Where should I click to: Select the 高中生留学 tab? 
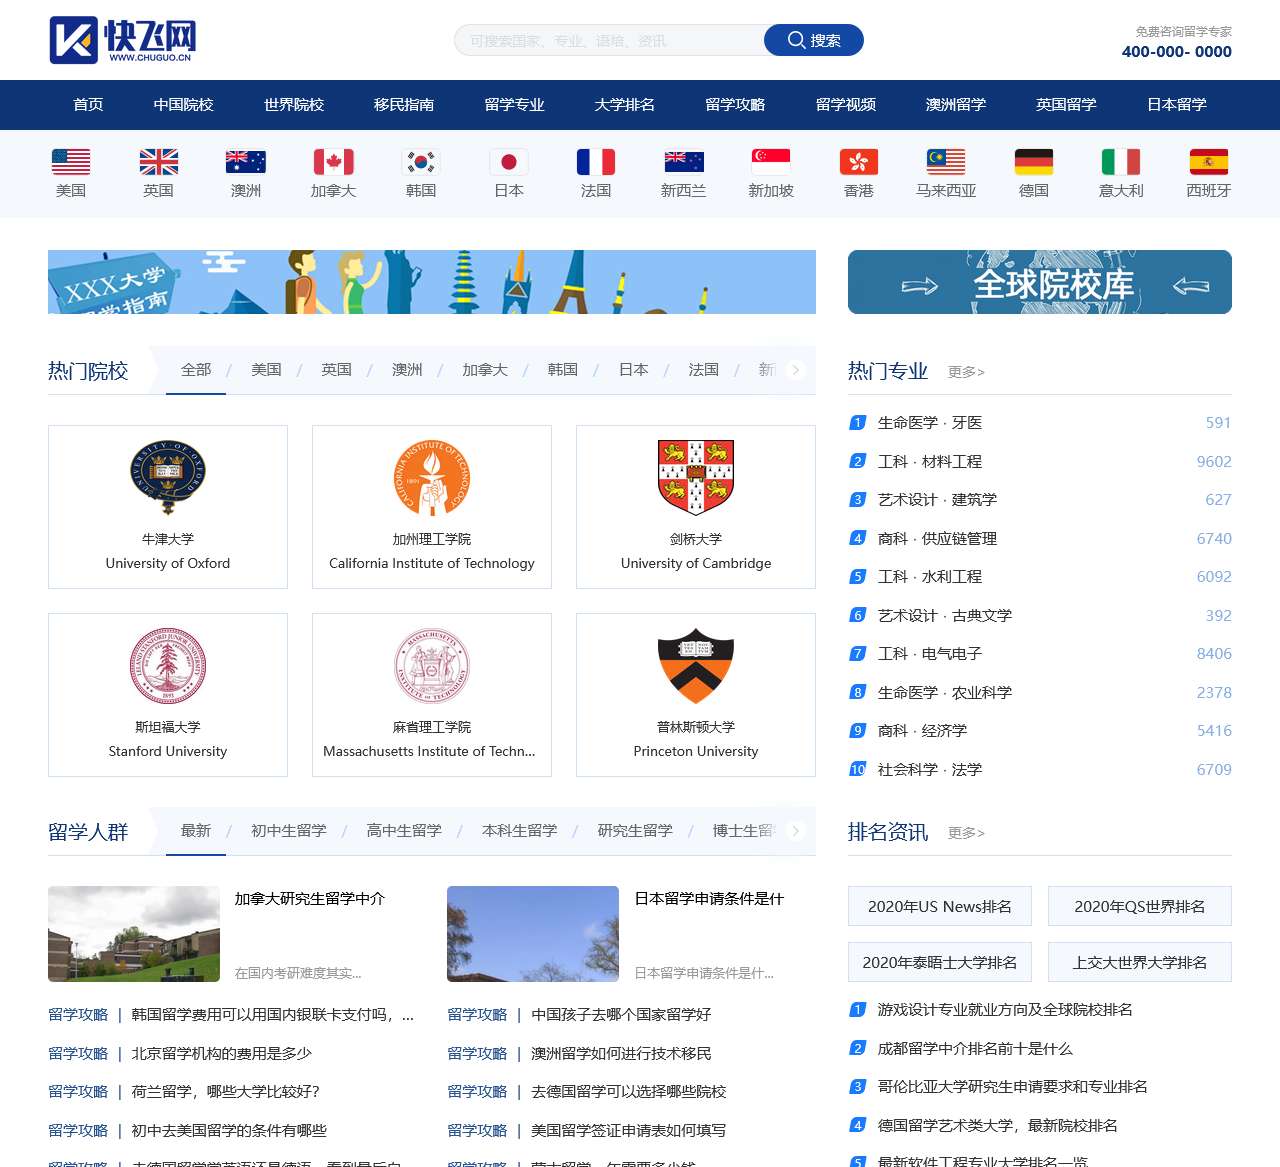coord(404,831)
